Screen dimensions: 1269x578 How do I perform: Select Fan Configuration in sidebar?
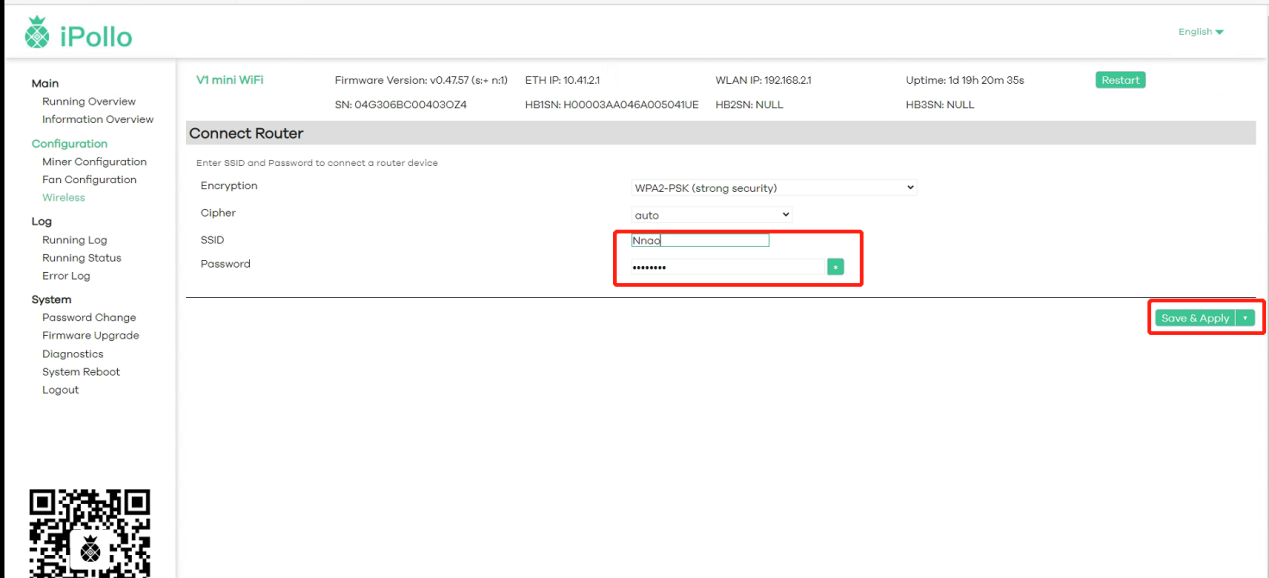89,180
